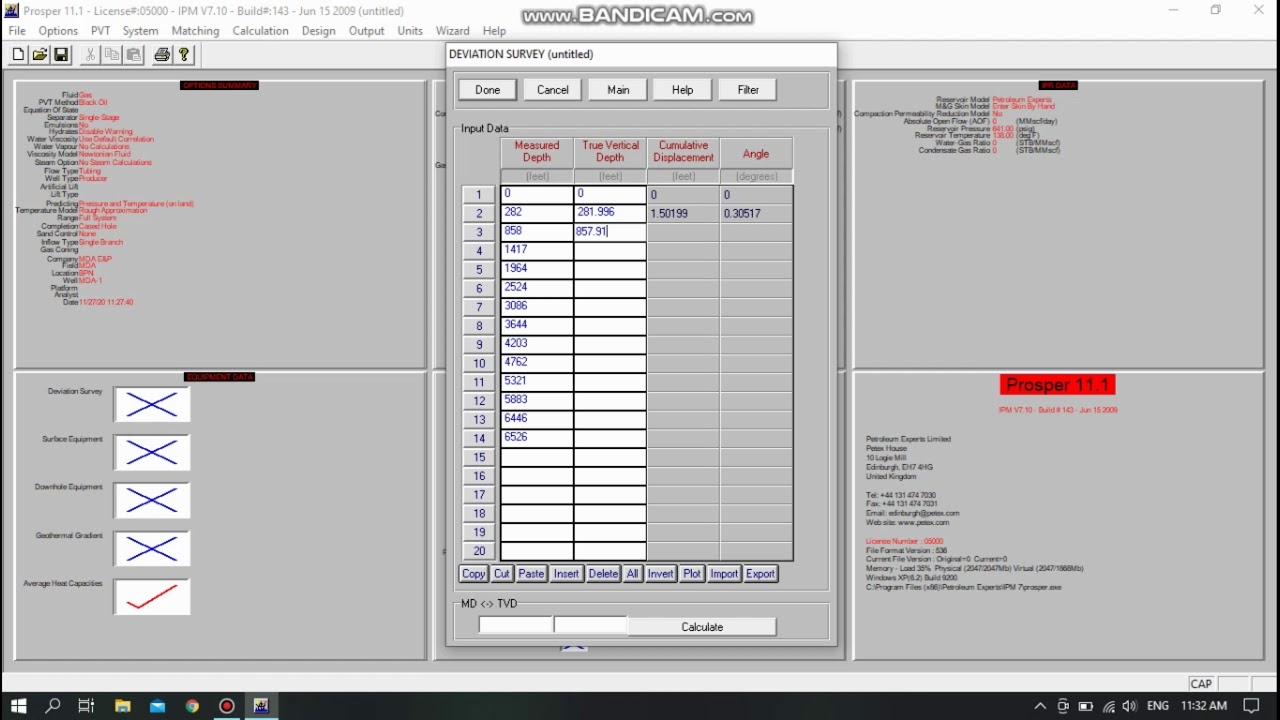Open the Wizard menu
Viewport: 1280px width, 720px height.
tap(452, 31)
